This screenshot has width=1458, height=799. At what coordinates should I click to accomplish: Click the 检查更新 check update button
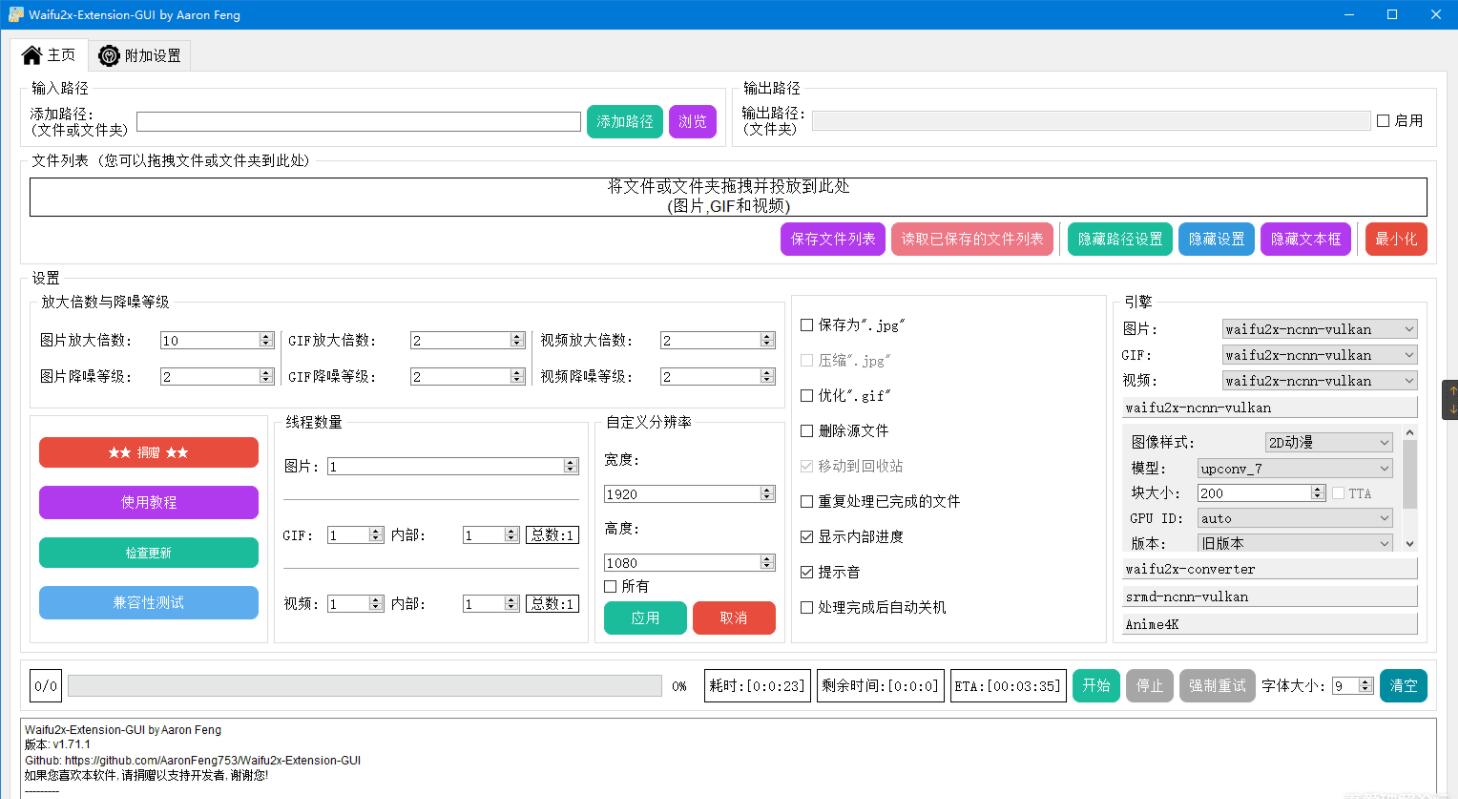tap(148, 552)
